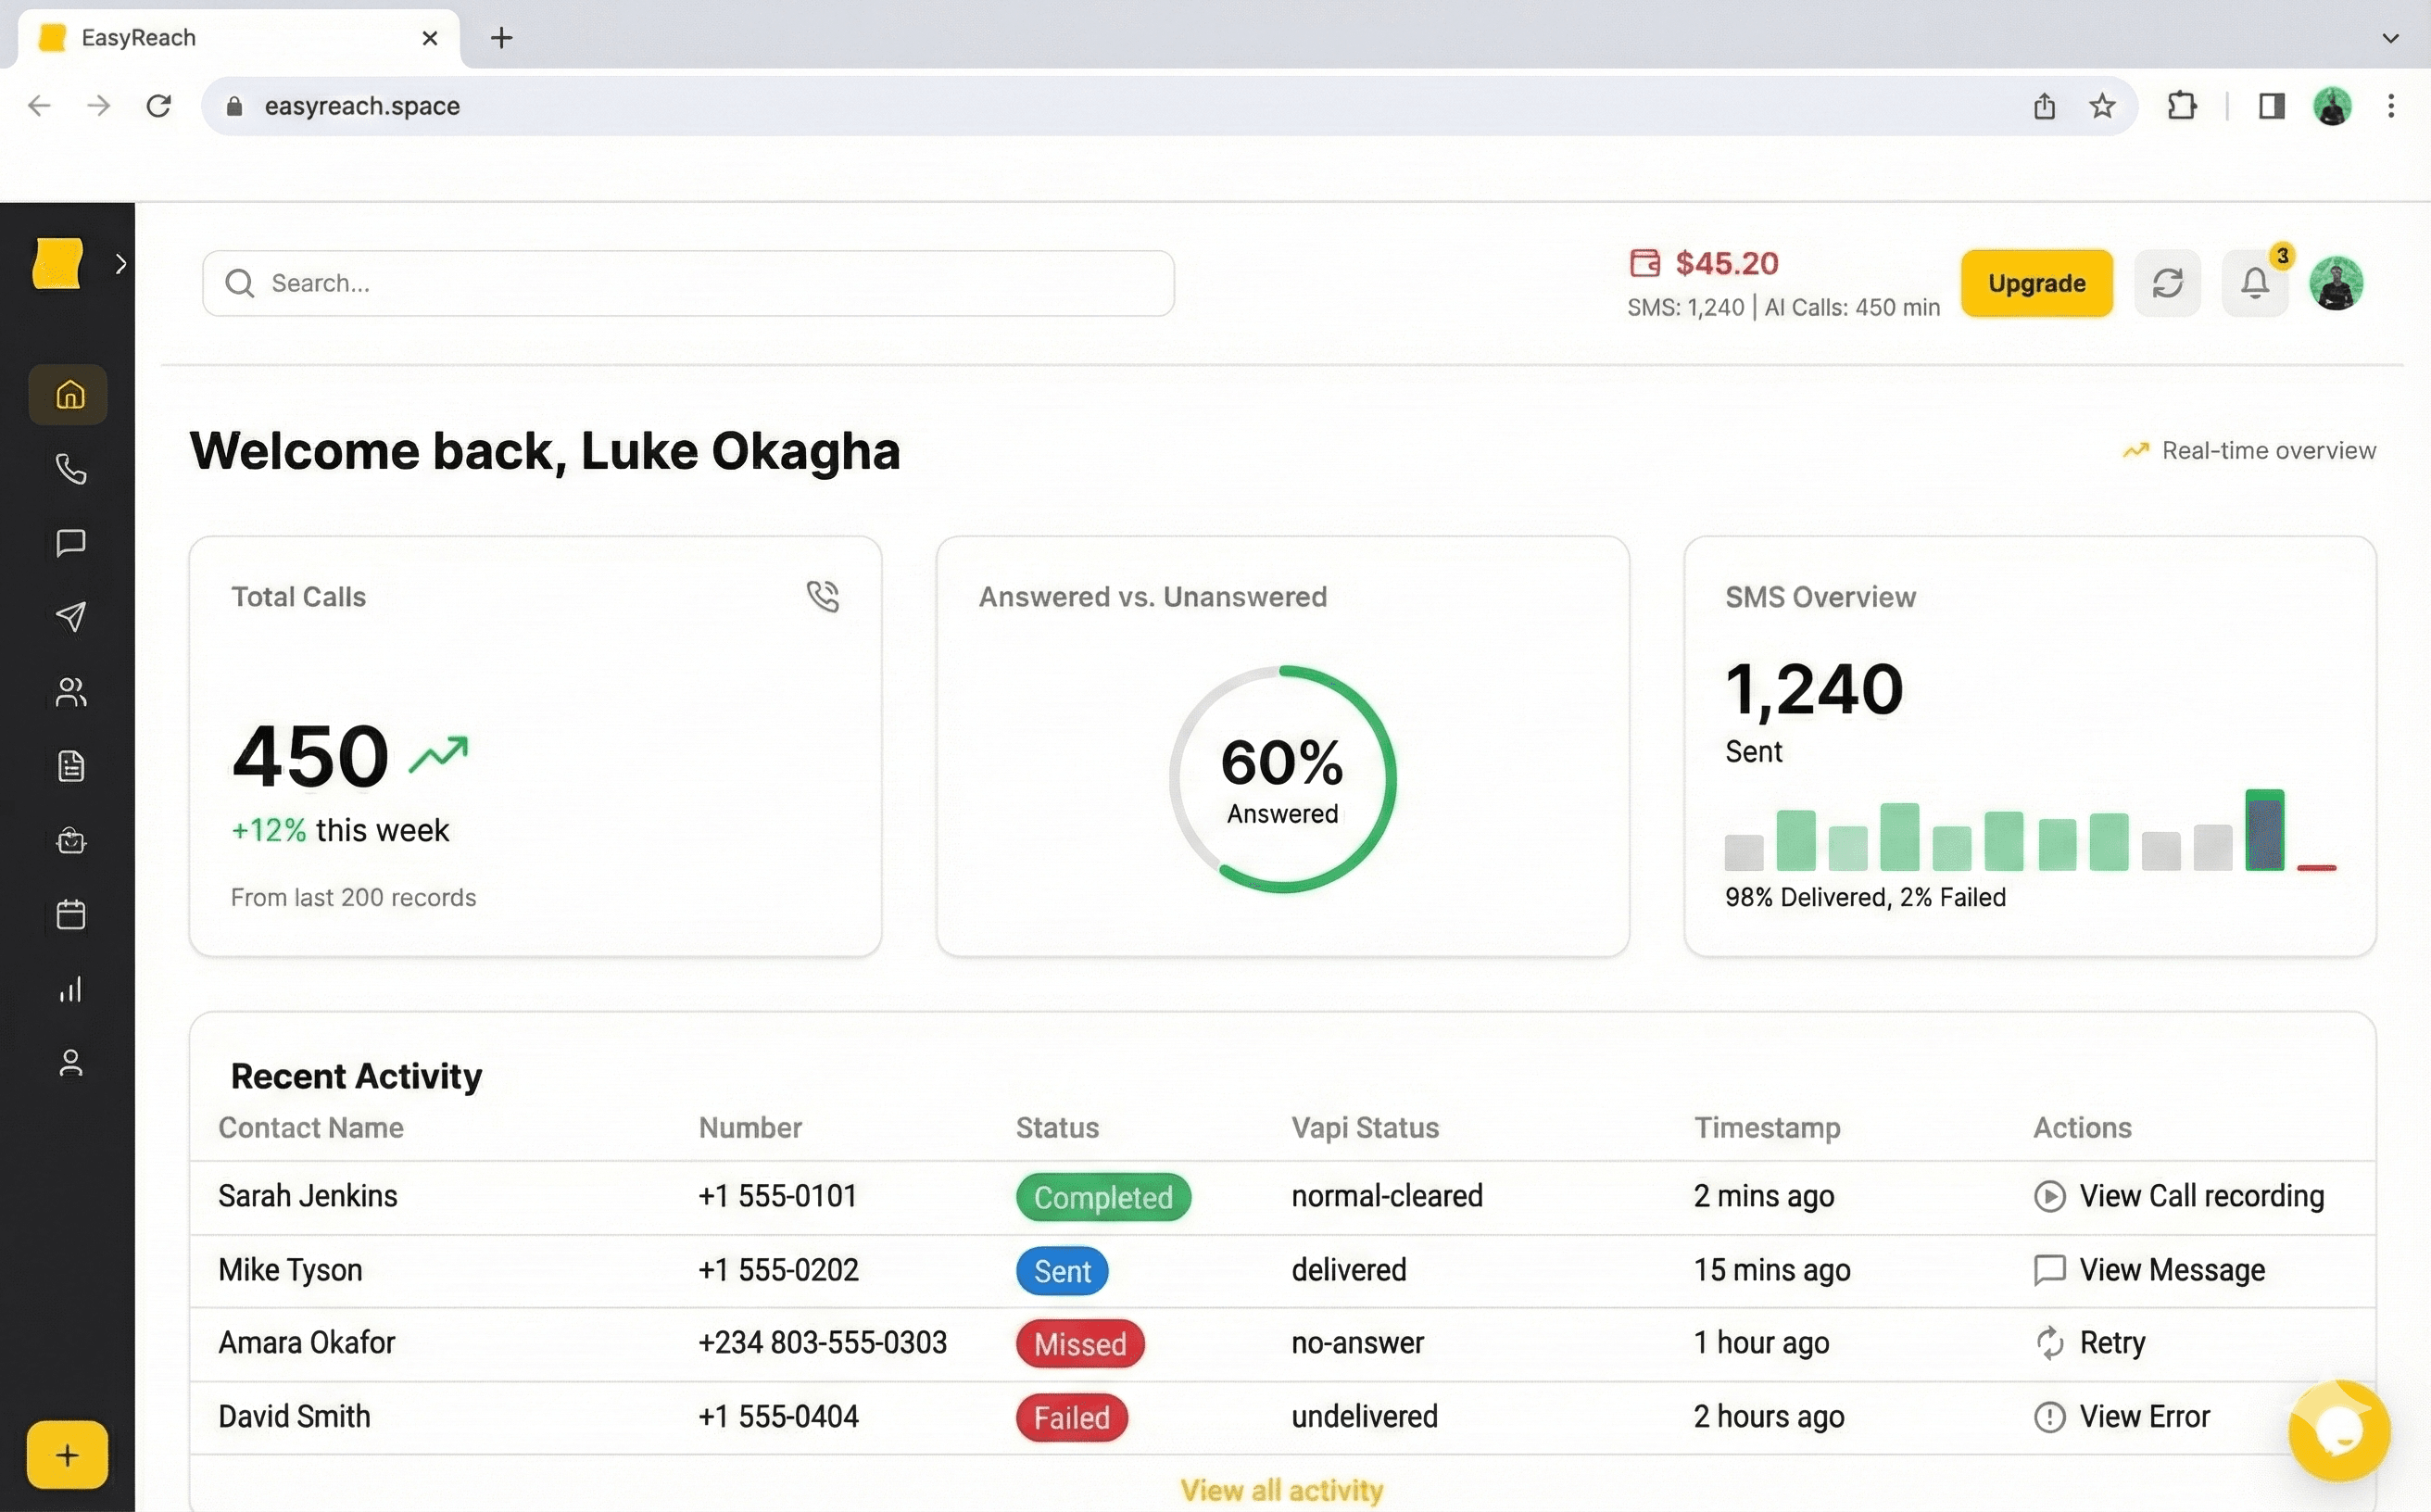Viewport: 2431px width, 1512px height.
Task: Open Chrome's three-dot menu
Action: click(x=2392, y=105)
